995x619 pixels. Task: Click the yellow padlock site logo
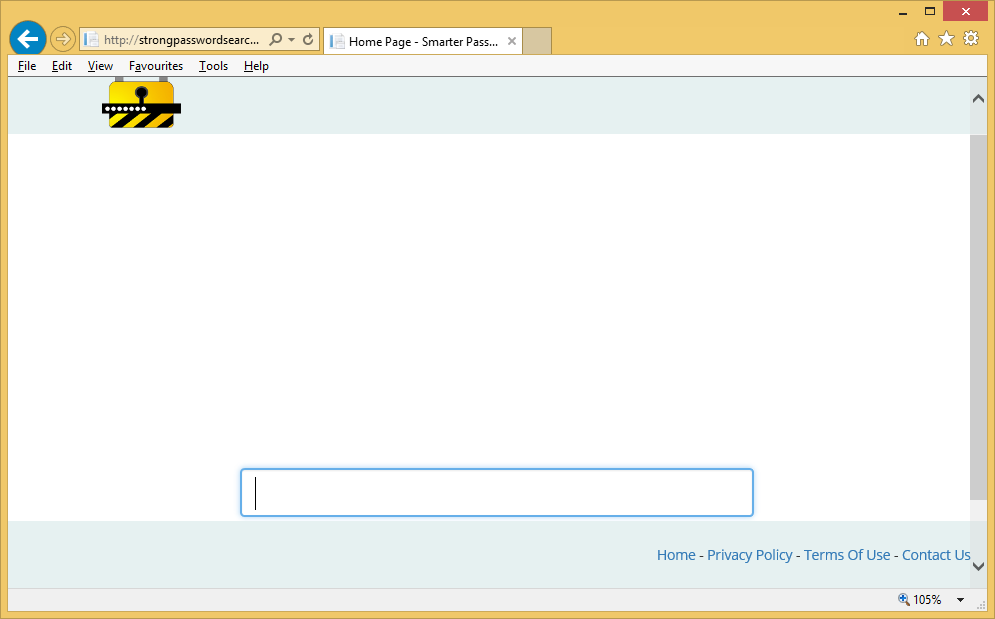142,104
